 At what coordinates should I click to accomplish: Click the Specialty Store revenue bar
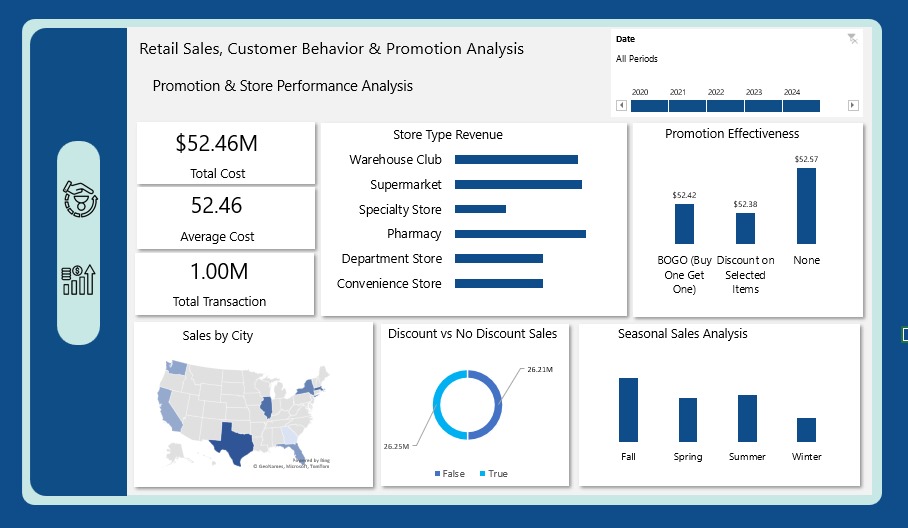point(480,209)
